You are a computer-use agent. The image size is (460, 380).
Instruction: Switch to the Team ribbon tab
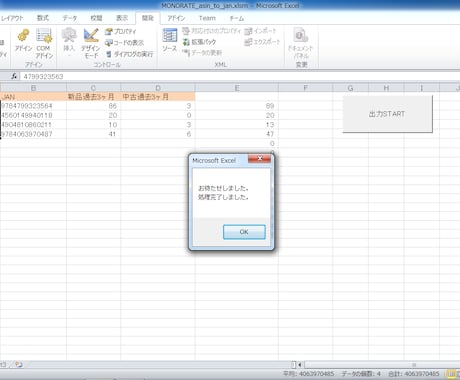(x=207, y=18)
